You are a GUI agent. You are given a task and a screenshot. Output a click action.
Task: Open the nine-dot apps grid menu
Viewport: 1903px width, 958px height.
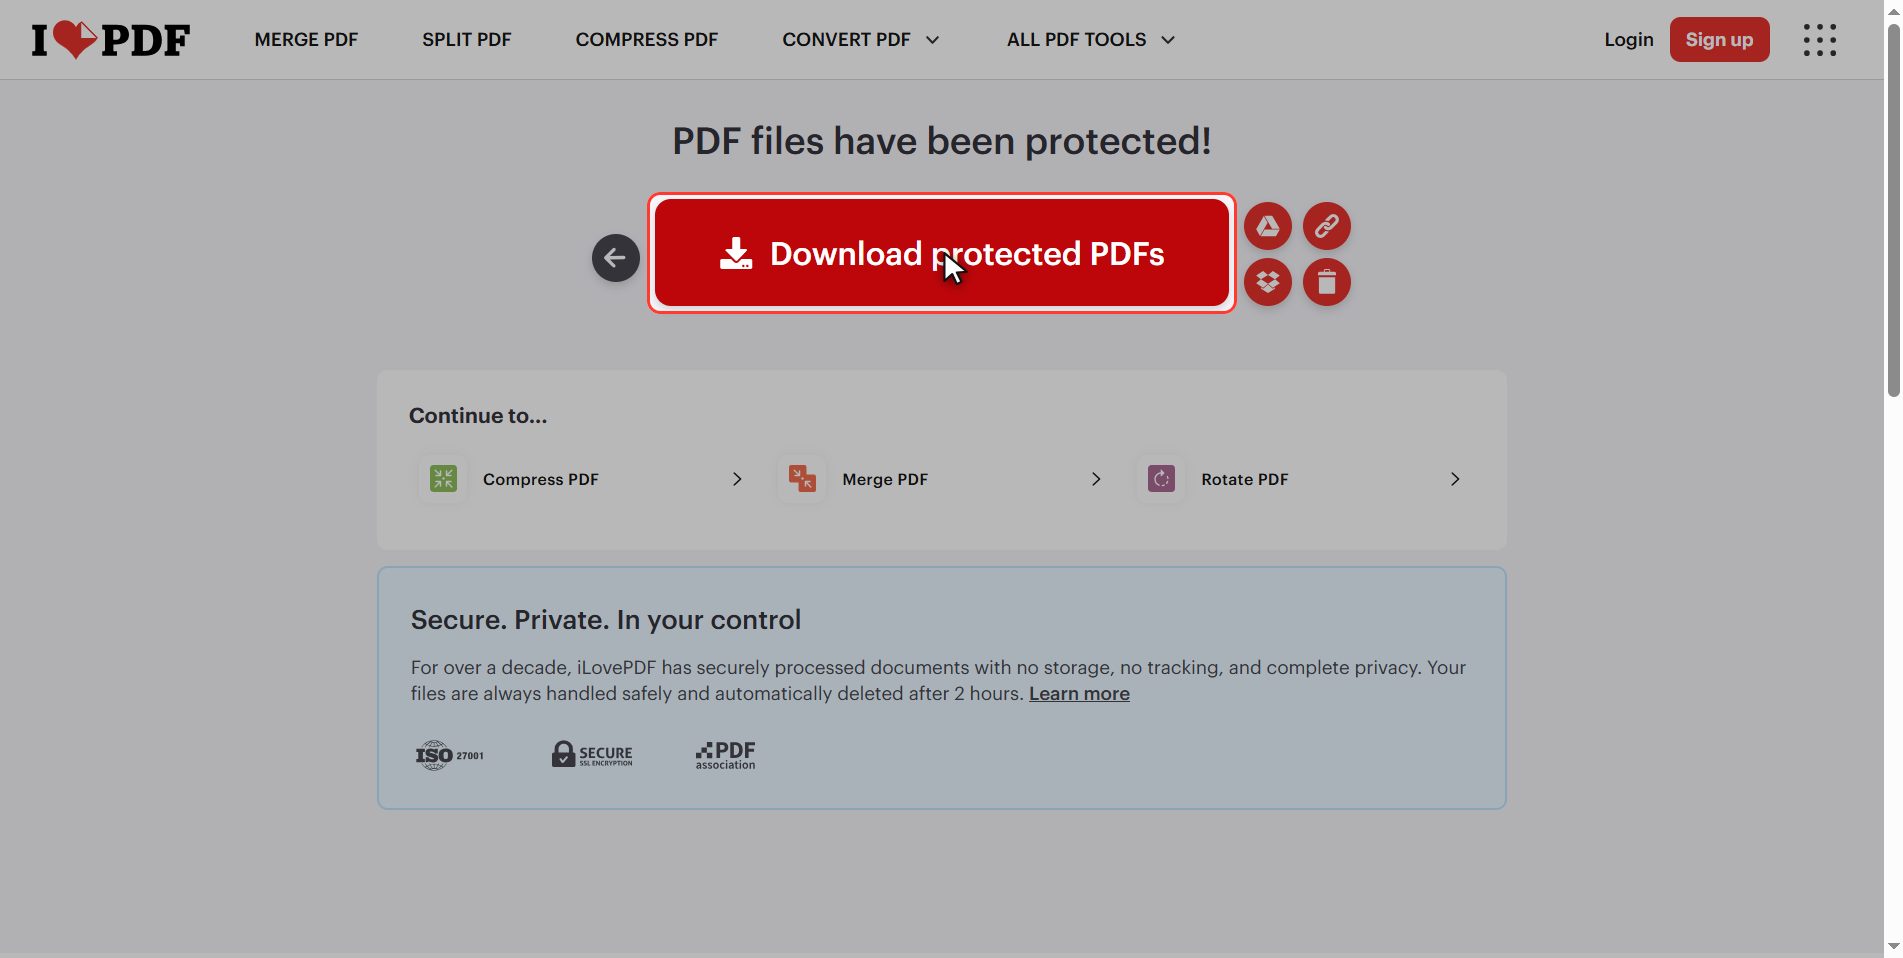click(x=1819, y=40)
